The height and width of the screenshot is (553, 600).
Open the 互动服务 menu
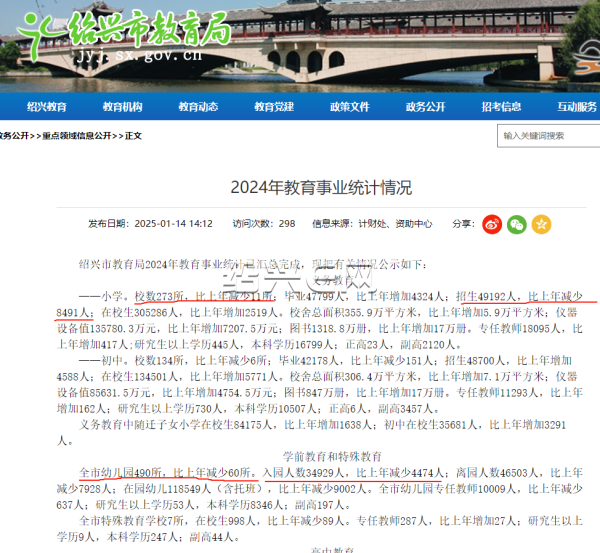577,106
